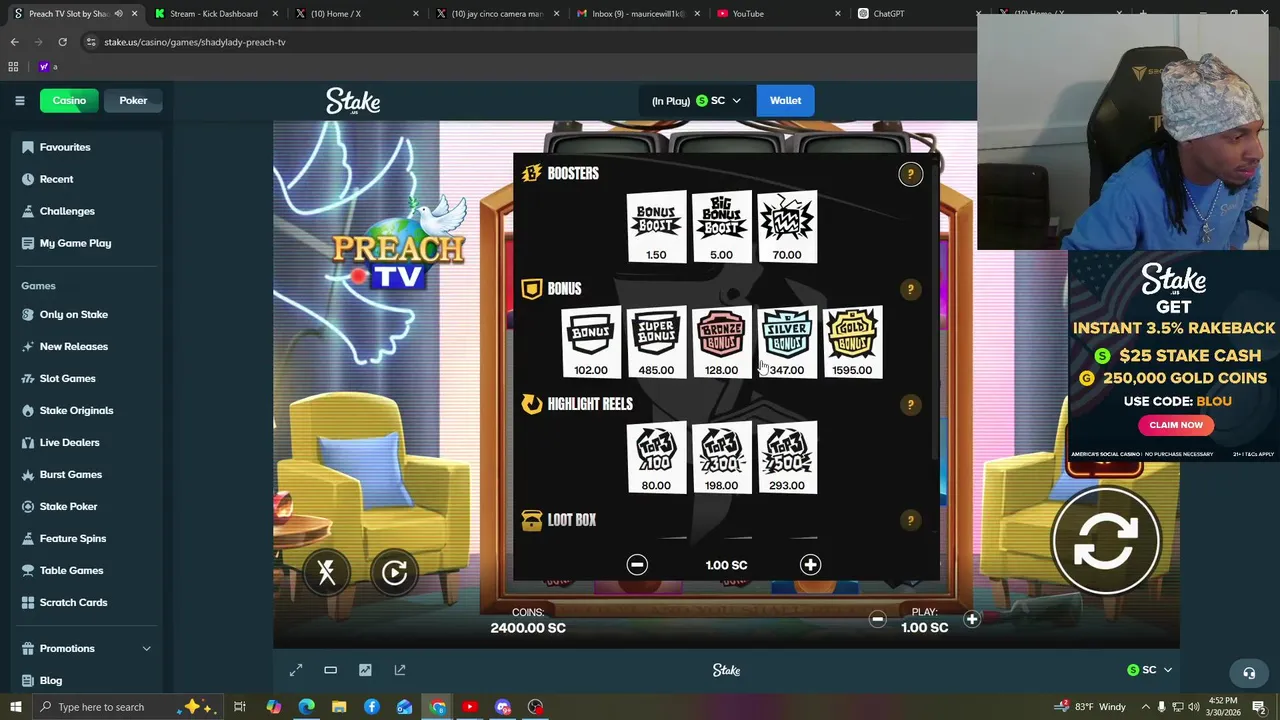The width and height of the screenshot is (1280, 720).
Task: Click the browser address bar
Action: tap(530, 42)
